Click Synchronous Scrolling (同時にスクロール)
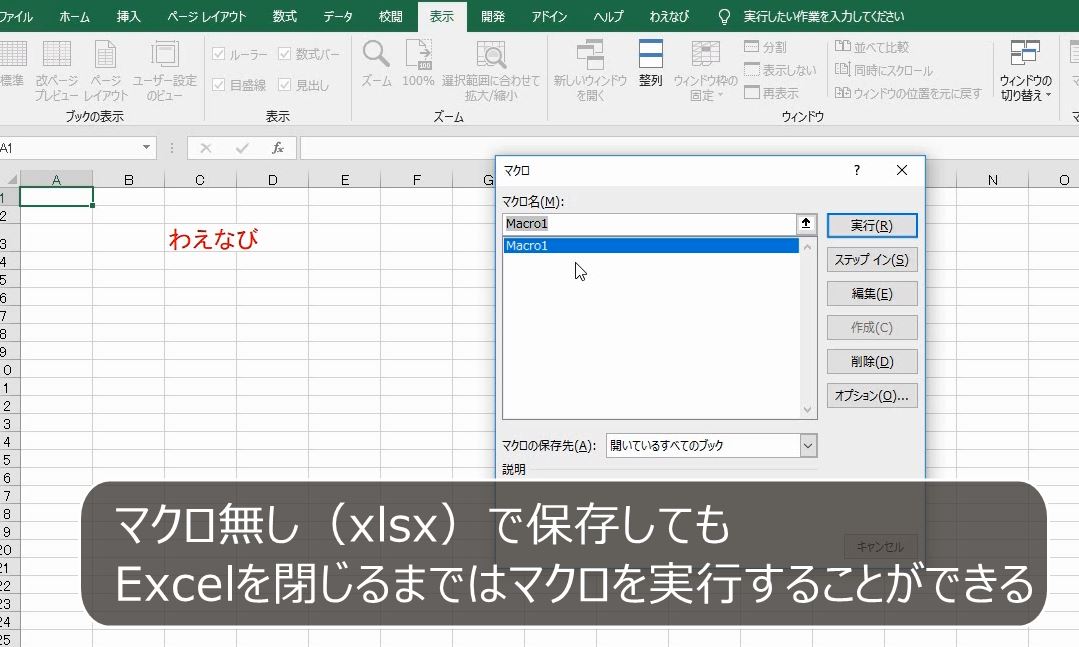The height and width of the screenshot is (647, 1079). [x=884, y=70]
